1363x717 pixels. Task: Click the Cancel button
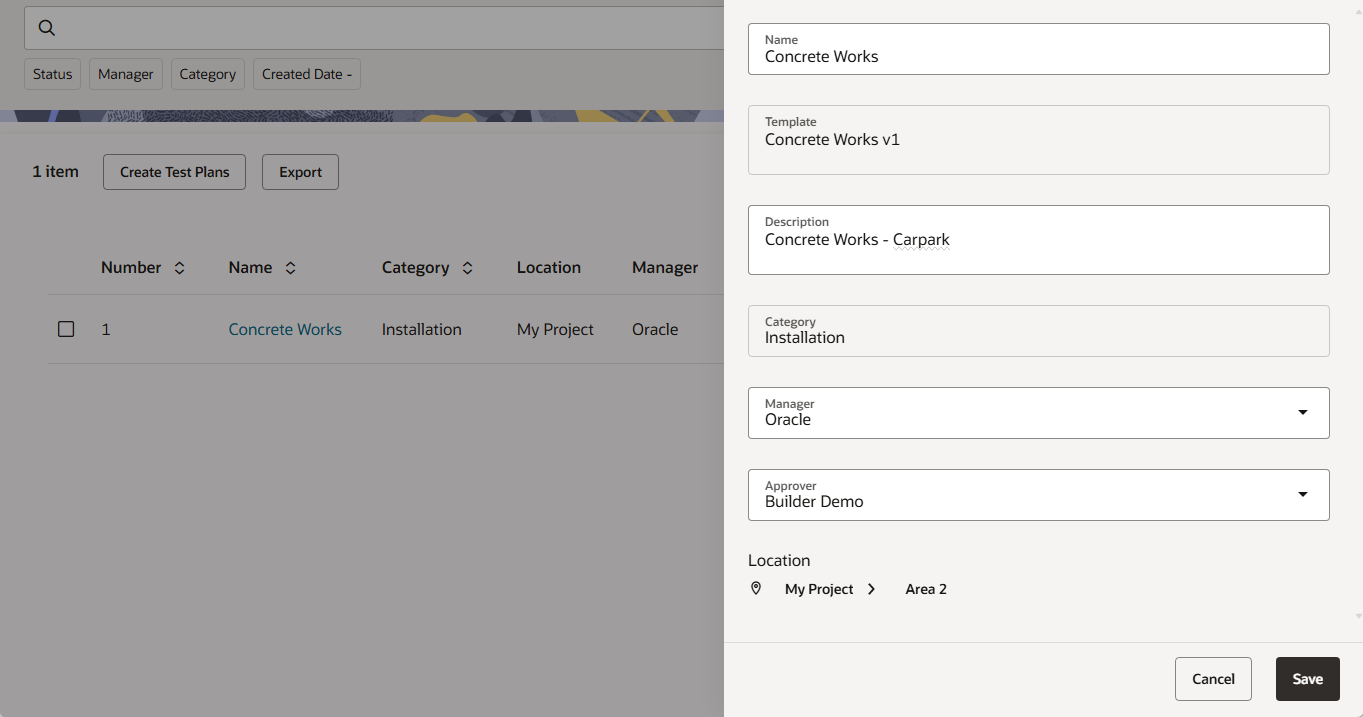[x=1213, y=679]
